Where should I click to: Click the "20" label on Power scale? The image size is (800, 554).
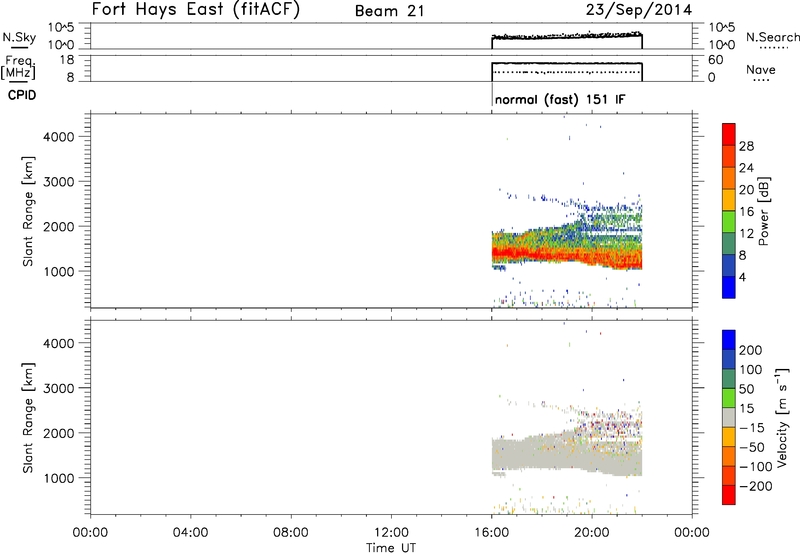coord(746,190)
